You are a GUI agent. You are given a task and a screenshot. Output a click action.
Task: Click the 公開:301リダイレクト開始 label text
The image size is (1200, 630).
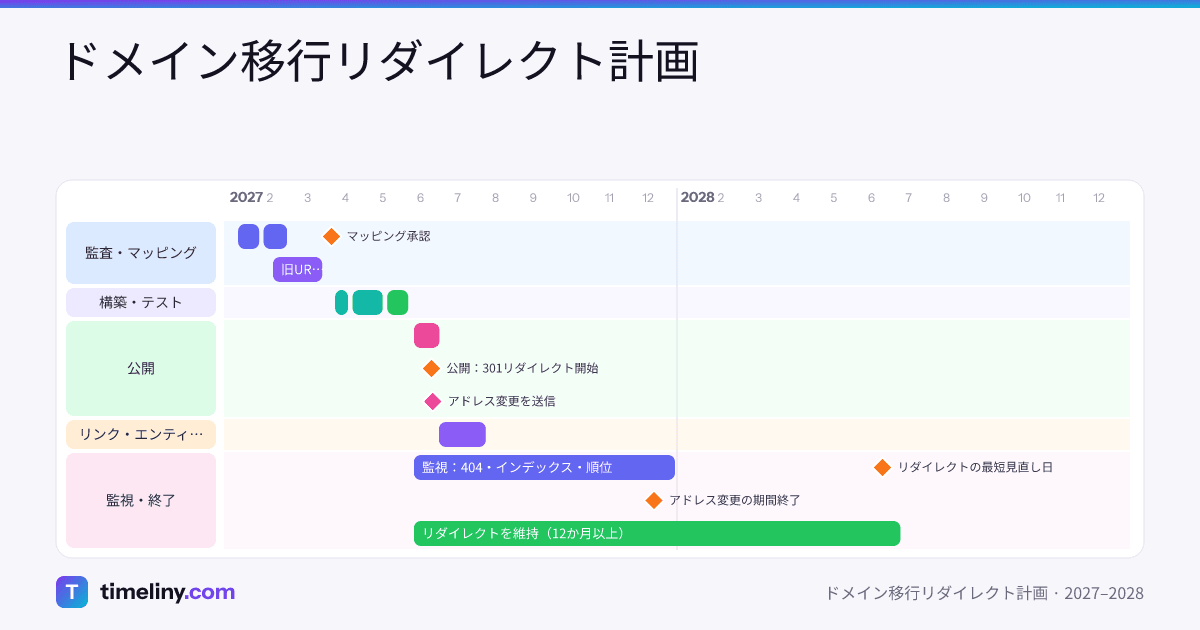click(x=523, y=368)
